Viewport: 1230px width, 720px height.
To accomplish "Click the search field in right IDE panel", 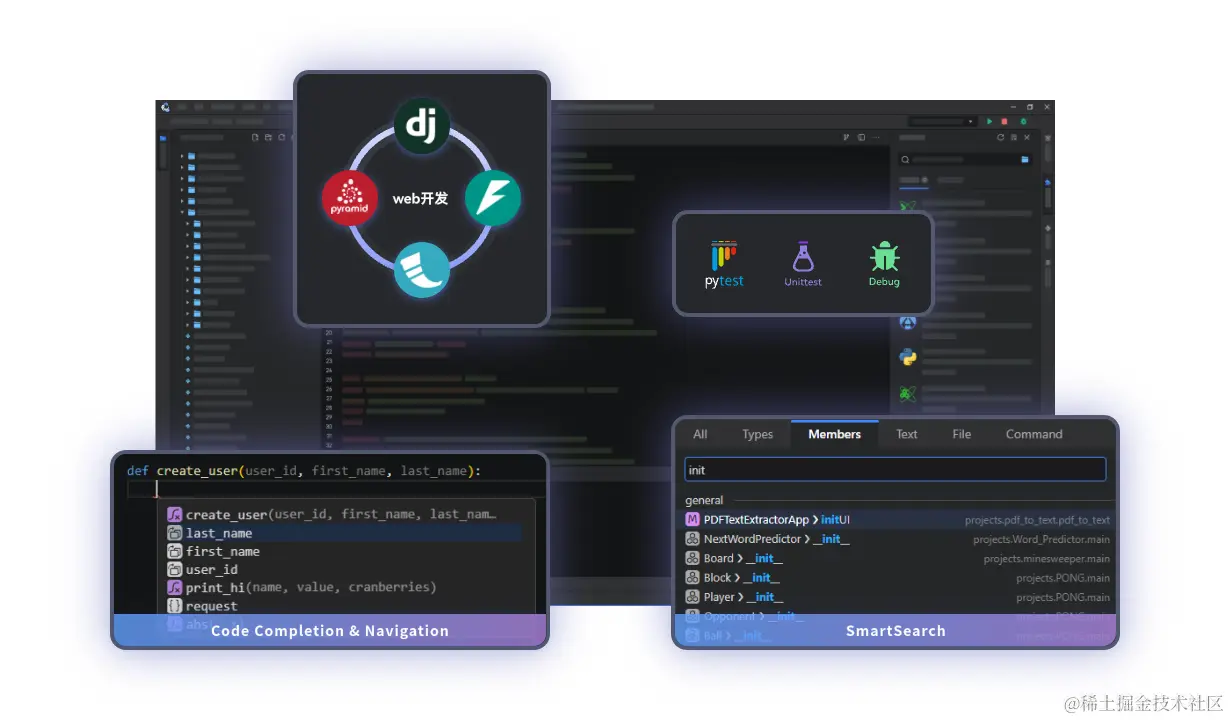I will [x=964, y=159].
